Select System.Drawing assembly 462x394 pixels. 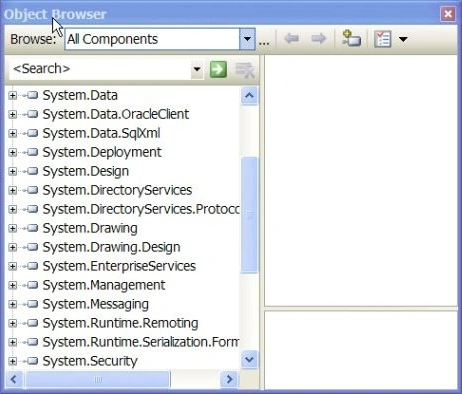coord(90,229)
